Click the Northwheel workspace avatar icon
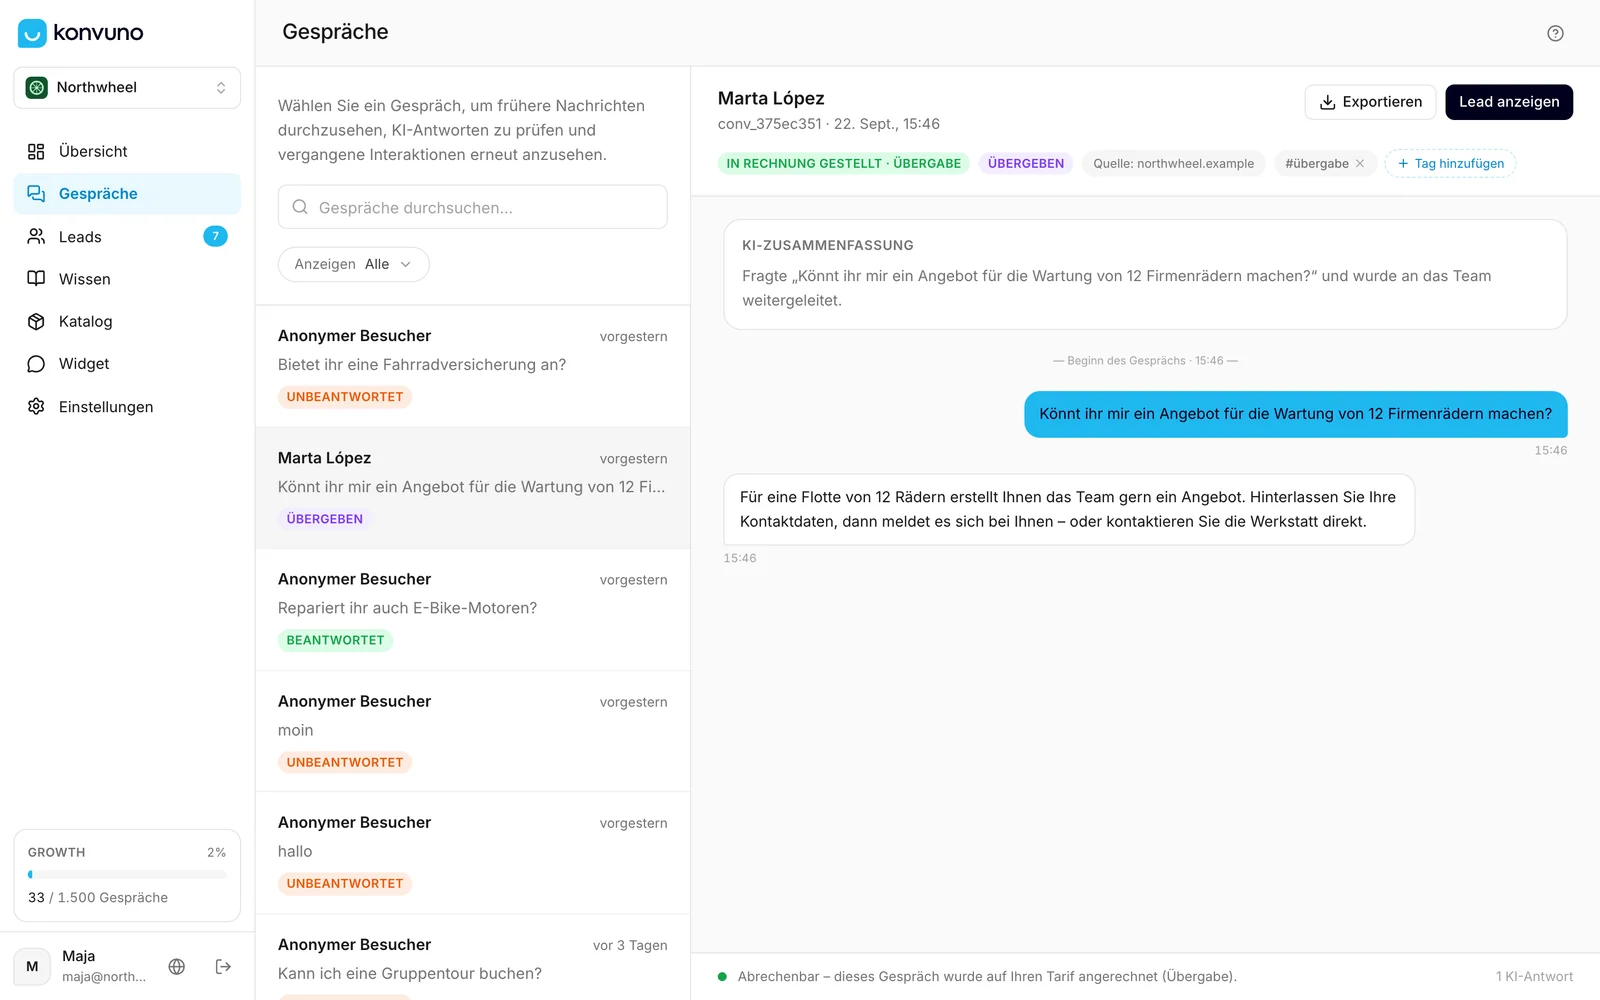The width and height of the screenshot is (1600, 1000). (37, 87)
